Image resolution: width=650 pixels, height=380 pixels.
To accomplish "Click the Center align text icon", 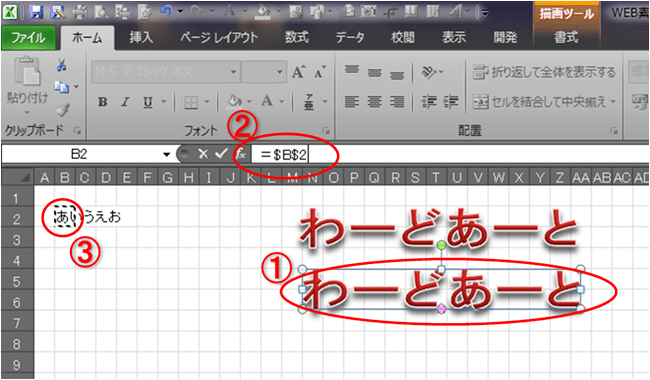I will tap(374, 102).
